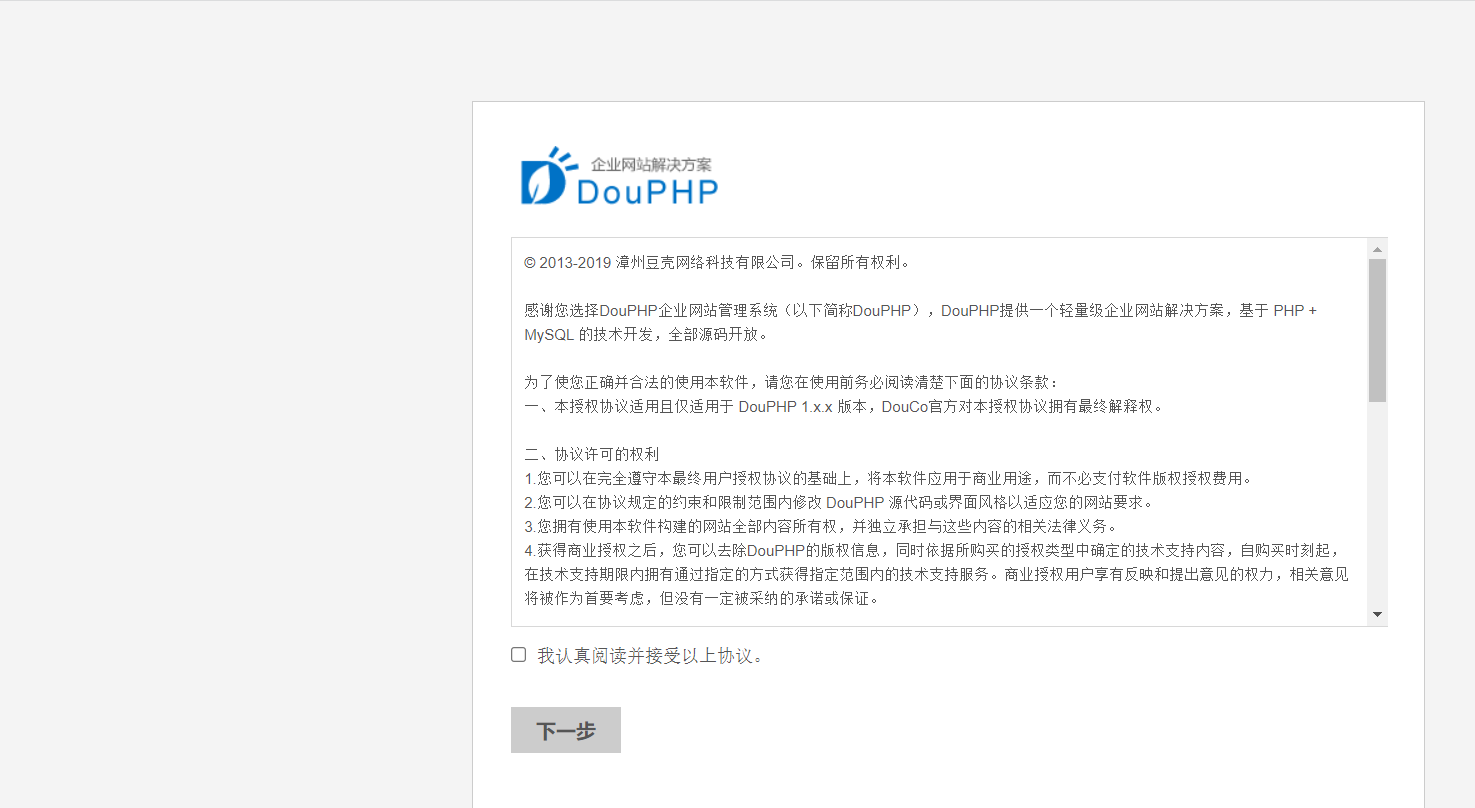Click the license scrollbar up arrow
Viewport: 1475px width, 808px height.
click(1377, 249)
